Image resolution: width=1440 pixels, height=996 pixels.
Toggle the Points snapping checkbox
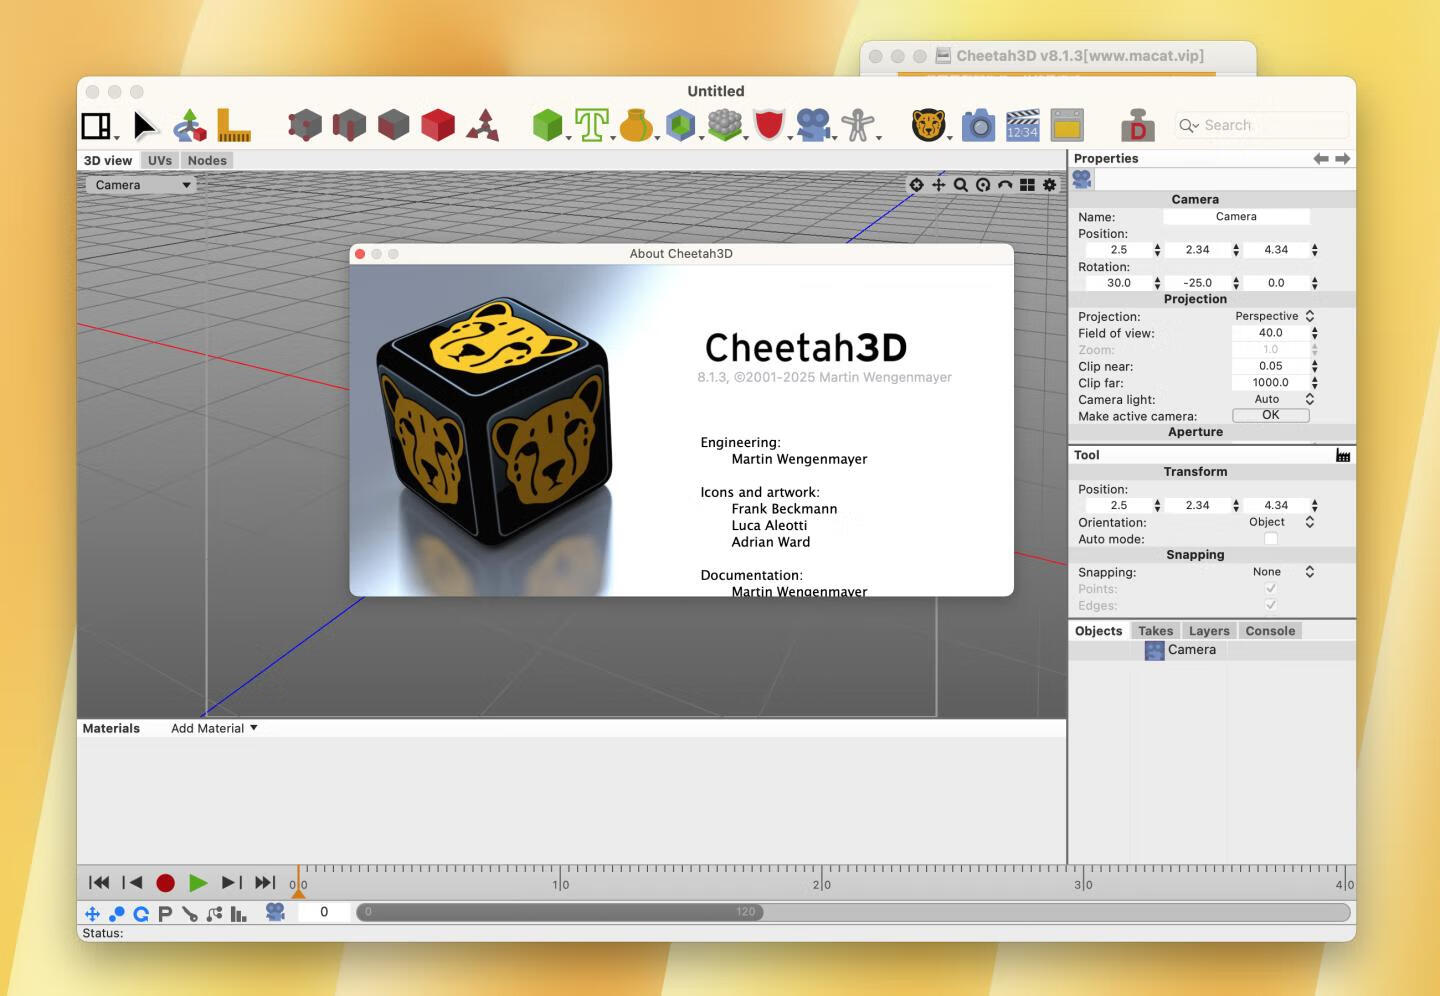(1271, 589)
